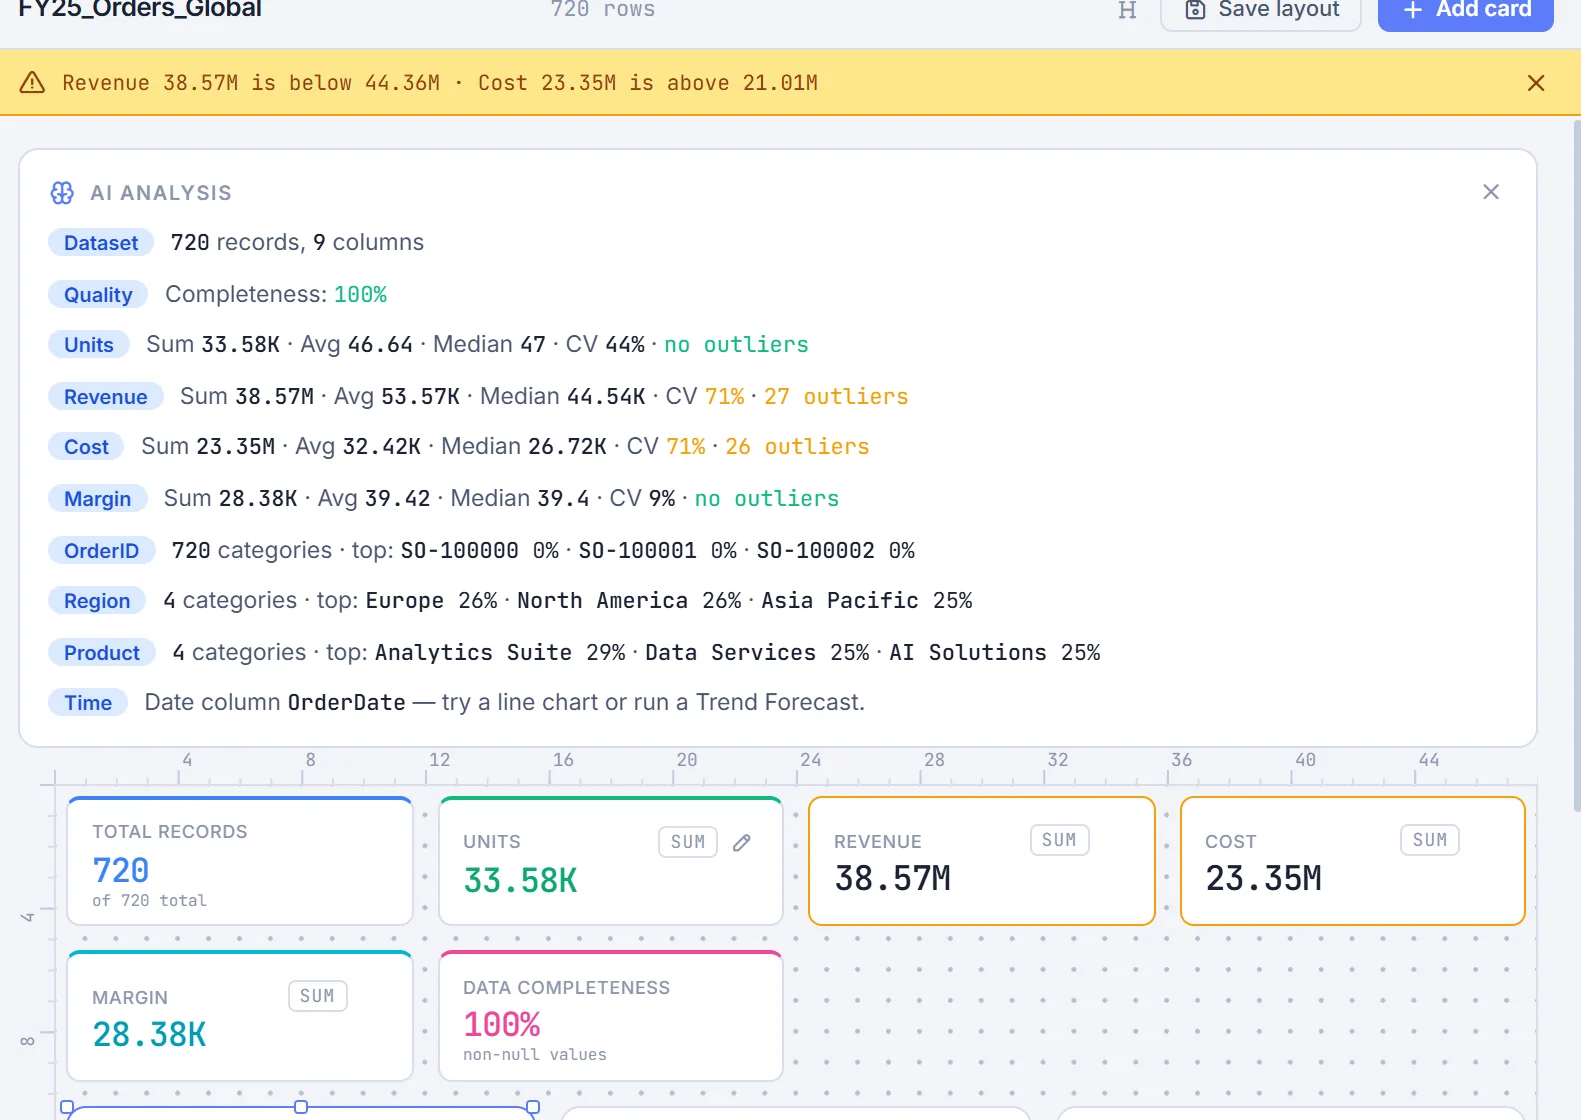Select the Total Records card
1581x1120 pixels.
[x=240, y=861]
